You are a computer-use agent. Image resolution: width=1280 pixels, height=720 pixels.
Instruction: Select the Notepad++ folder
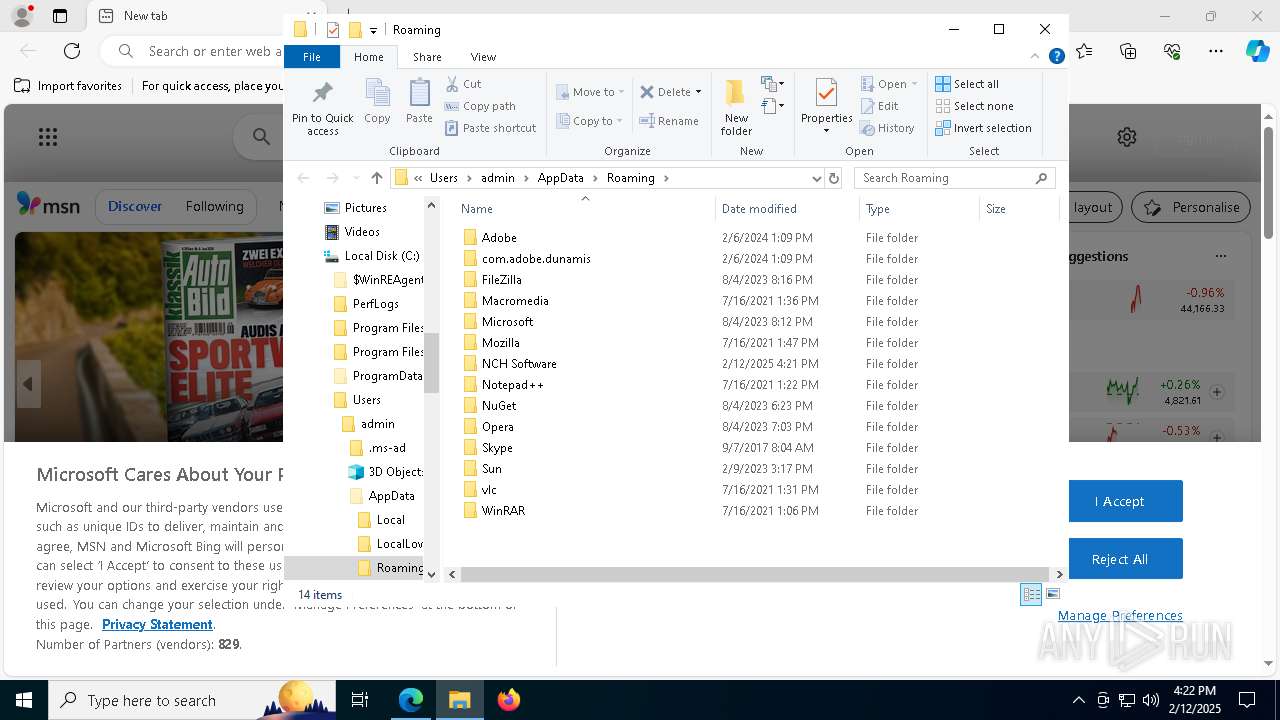tap(512, 385)
